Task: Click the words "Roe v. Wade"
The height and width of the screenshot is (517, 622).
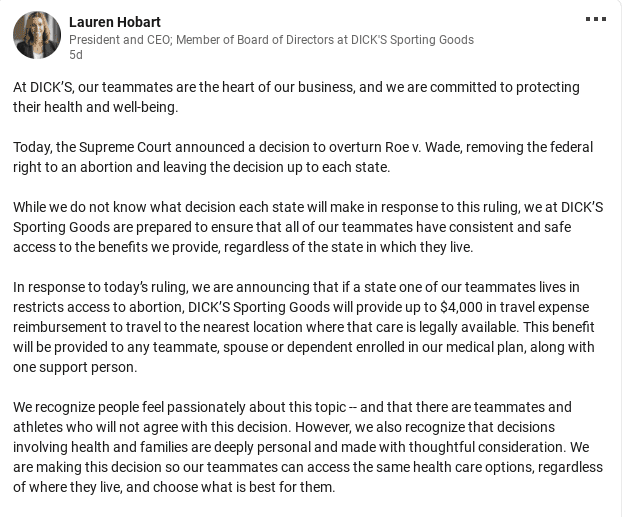Action: [443, 147]
